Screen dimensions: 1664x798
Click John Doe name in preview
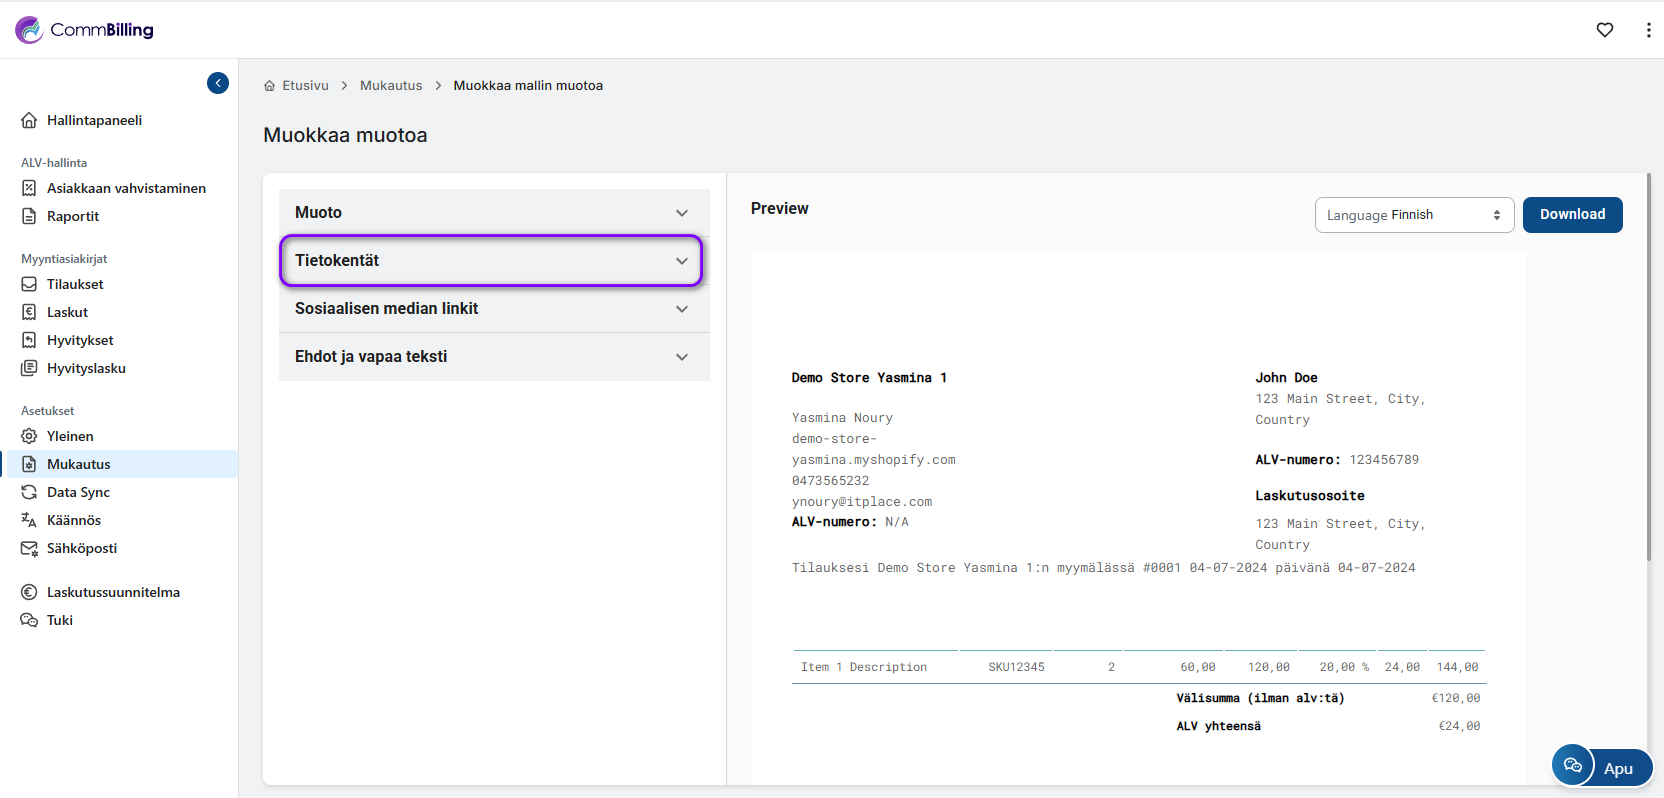(x=1286, y=378)
